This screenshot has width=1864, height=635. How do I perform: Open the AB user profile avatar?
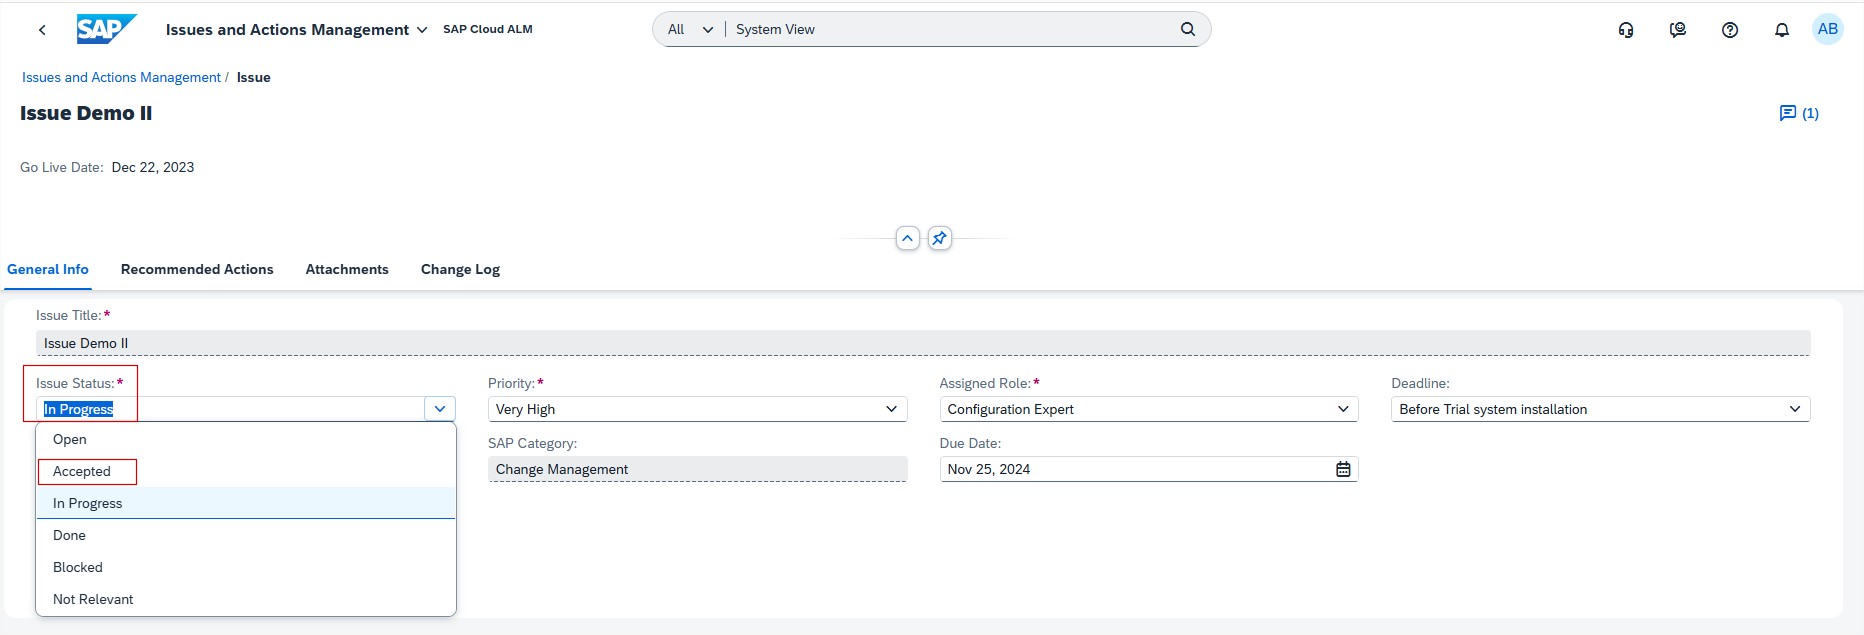point(1828,29)
